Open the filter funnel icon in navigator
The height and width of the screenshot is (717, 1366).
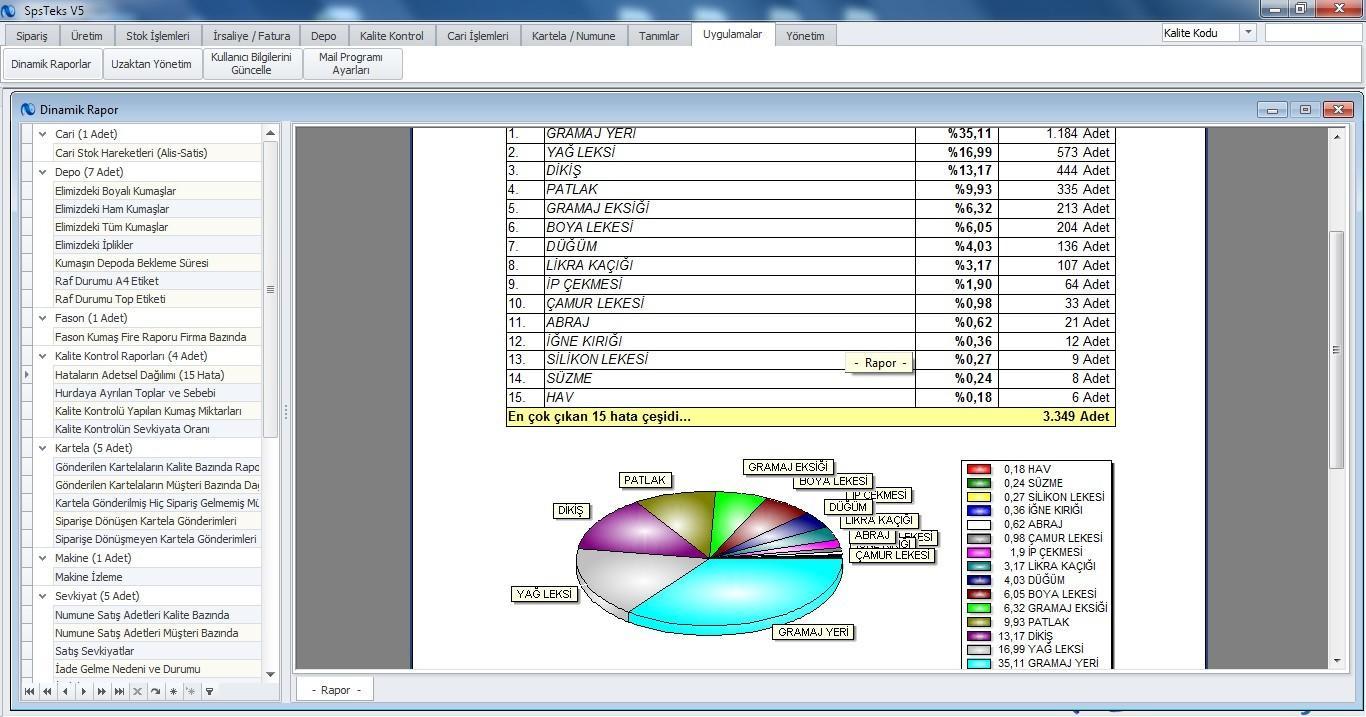pyautogui.click(x=209, y=691)
